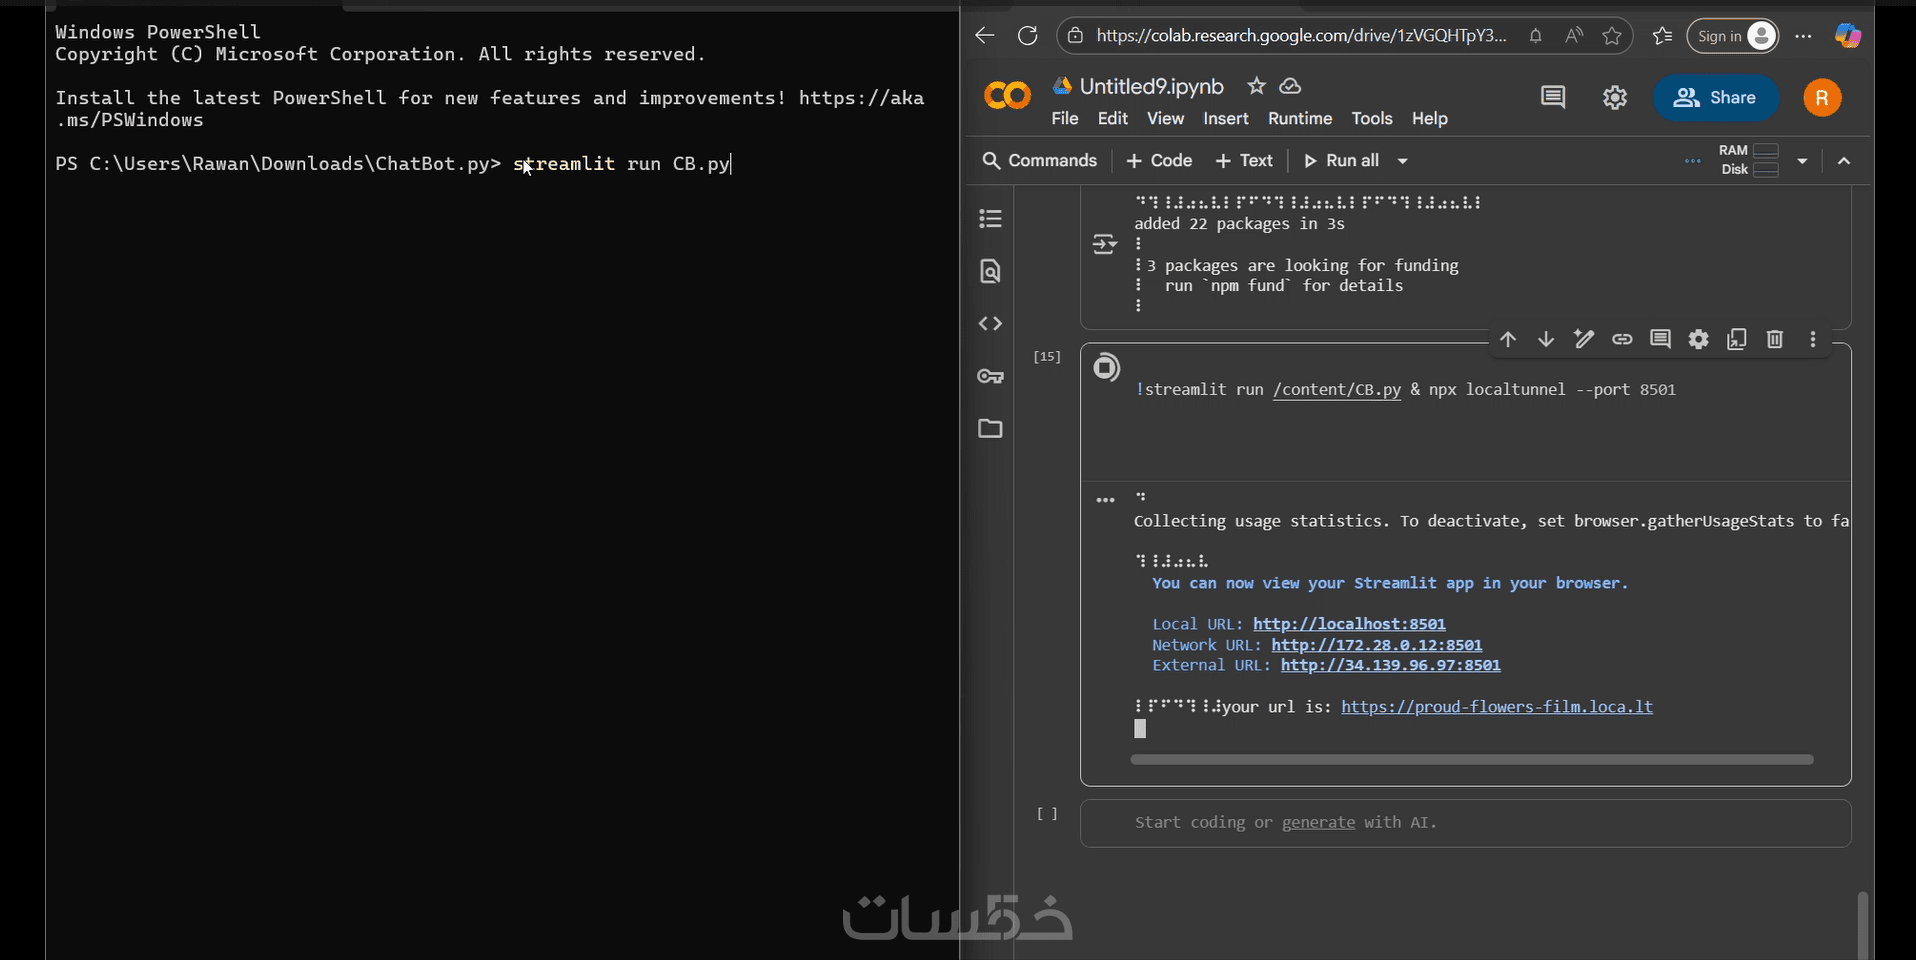Image resolution: width=1916 pixels, height=960 pixels.
Task: Open the proud-flowers-film.loca.lt tunnel link
Action: click(x=1497, y=707)
